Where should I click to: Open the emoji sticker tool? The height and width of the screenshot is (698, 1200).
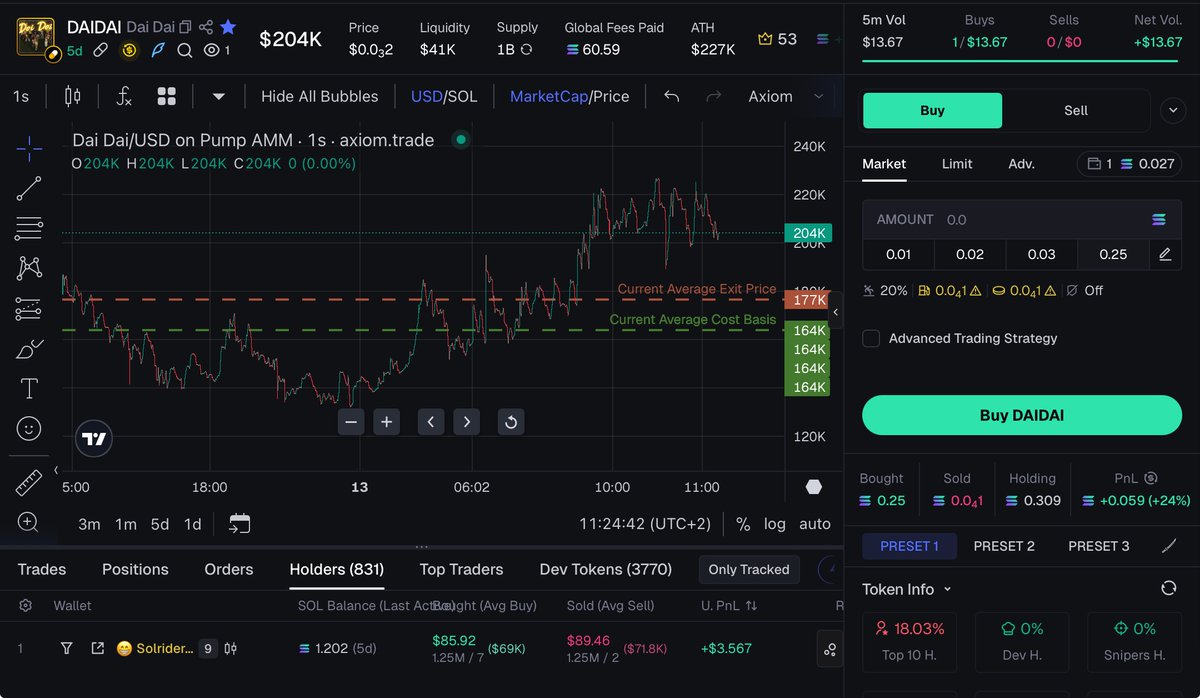click(x=29, y=429)
